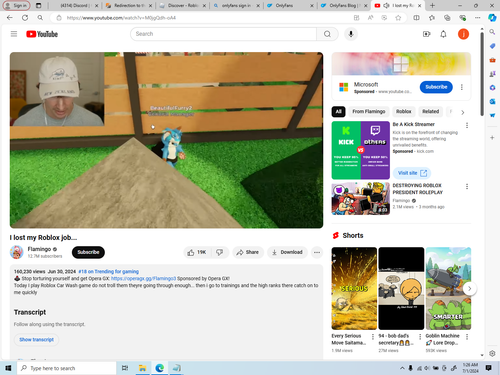Click Show transcript button
This screenshot has height=375, width=500.
(36, 340)
